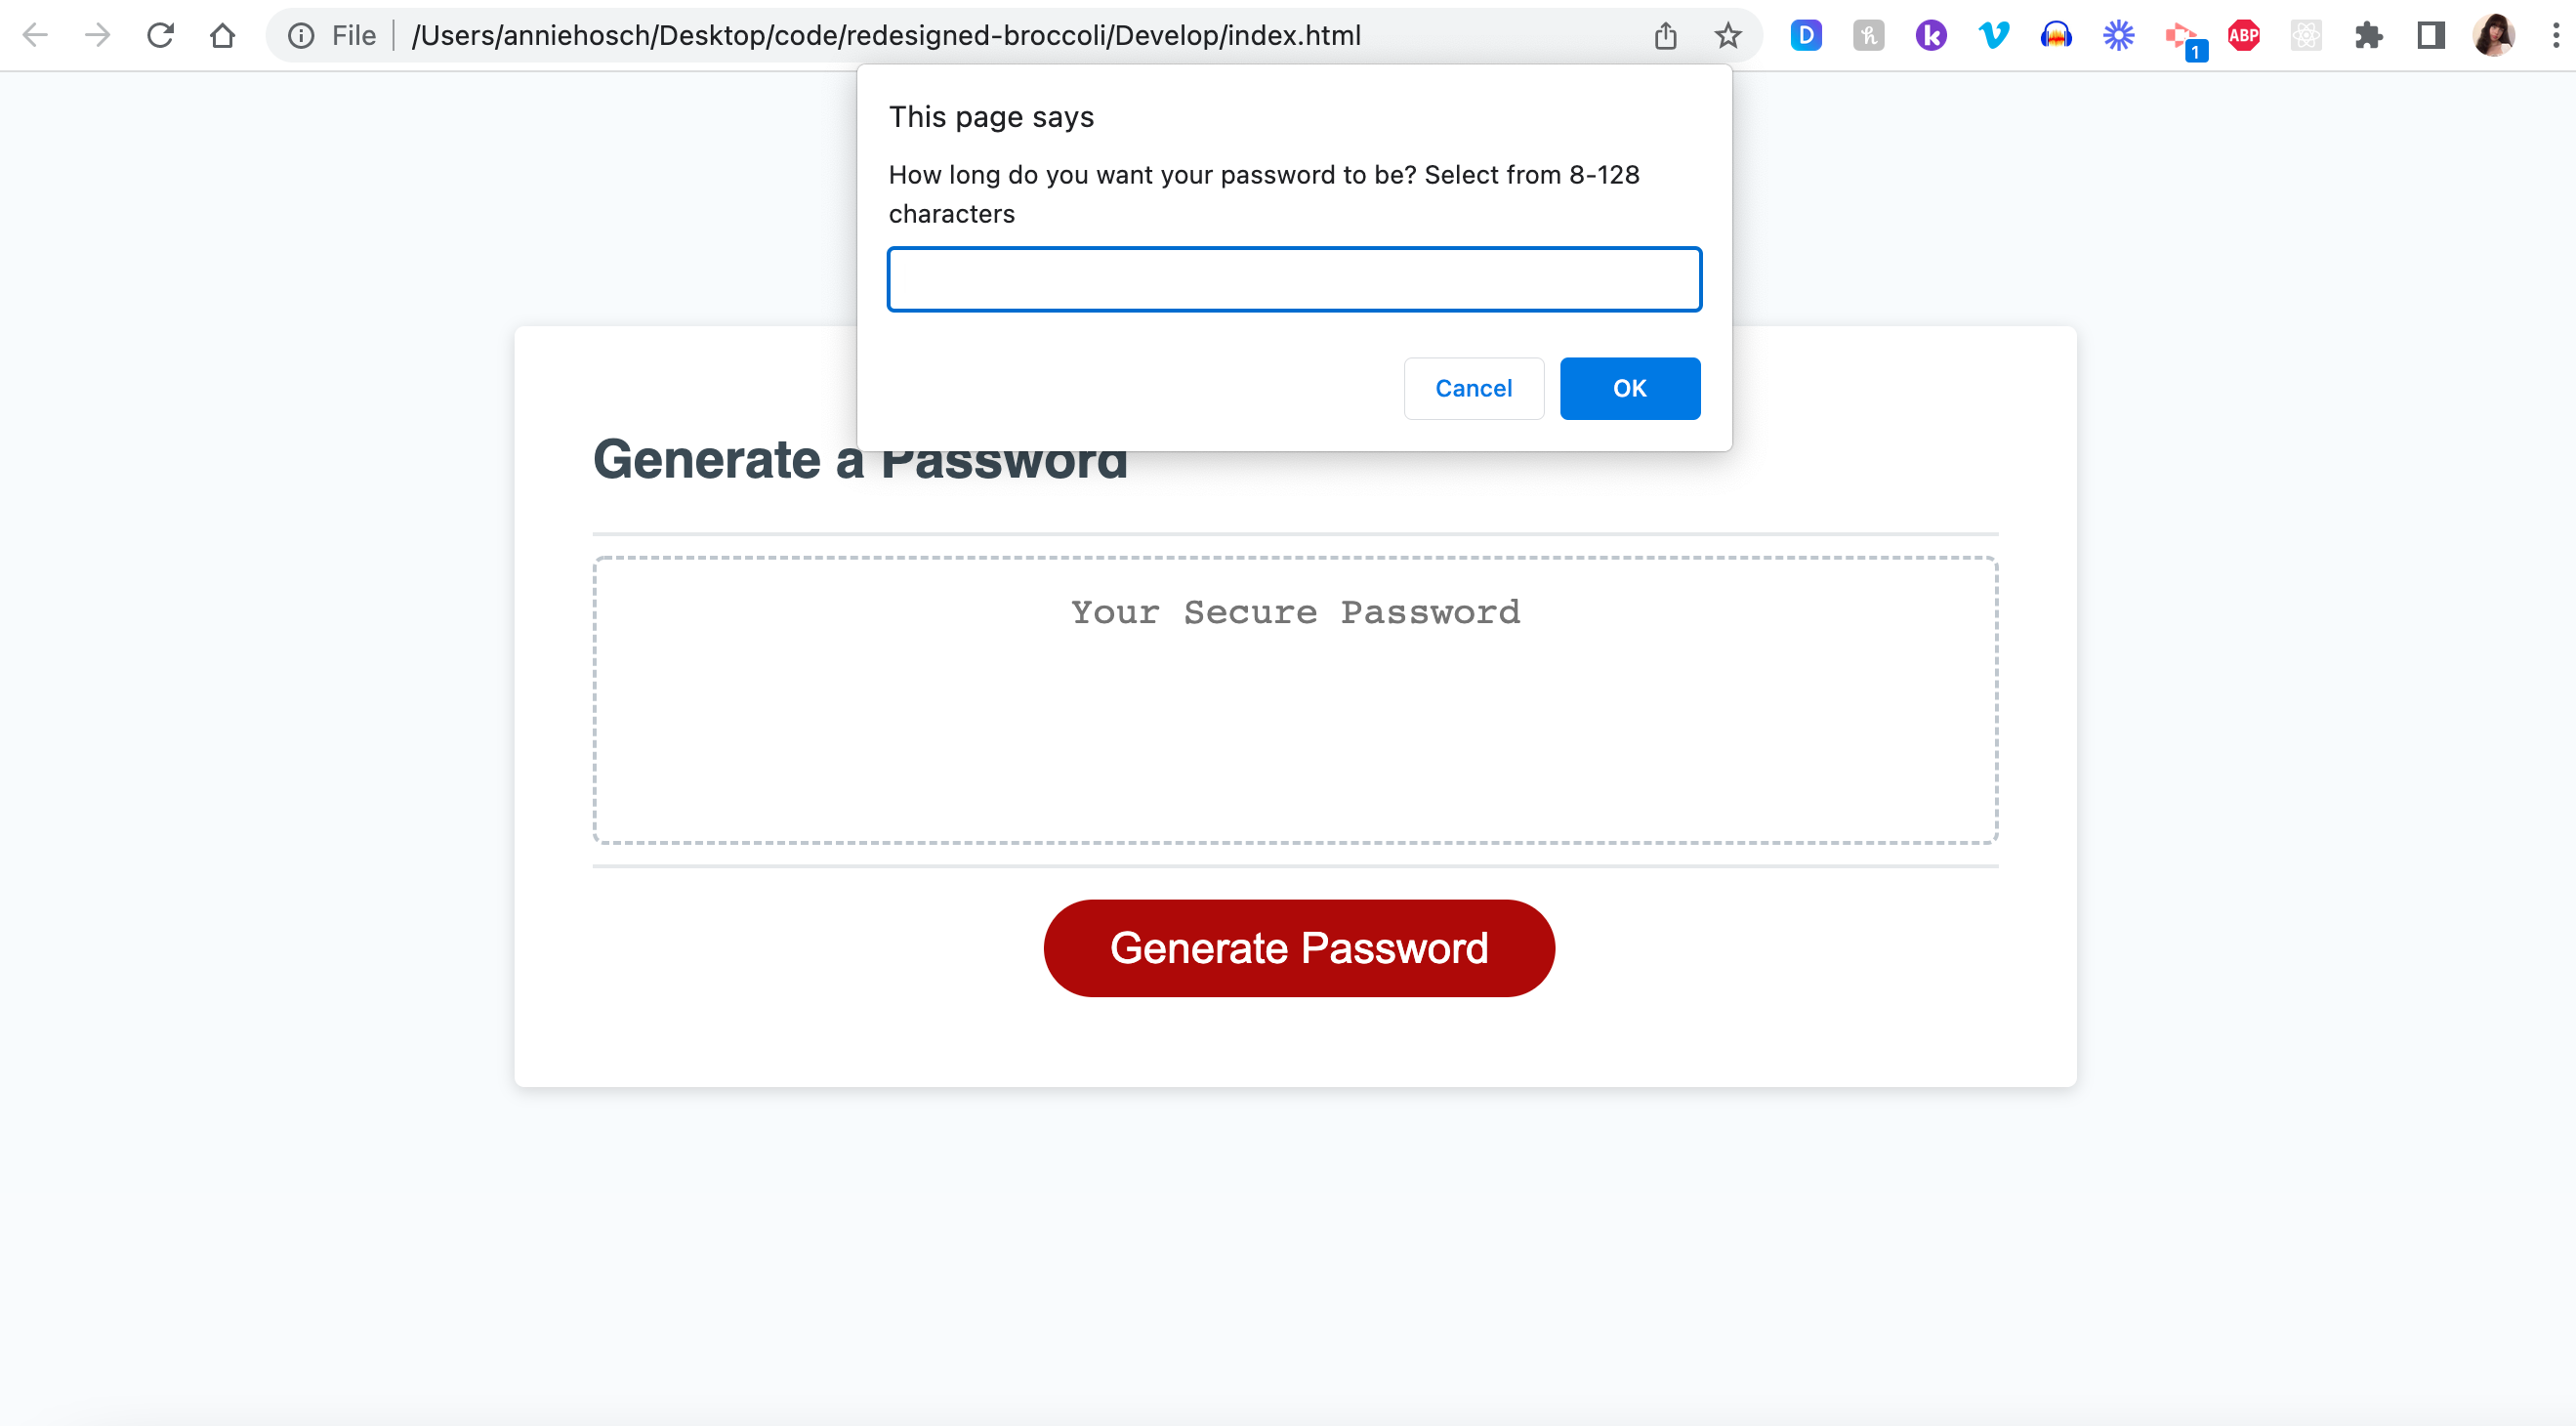The height and width of the screenshot is (1426, 2576).
Task: Navigate back using the back arrow
Action: 35,35
